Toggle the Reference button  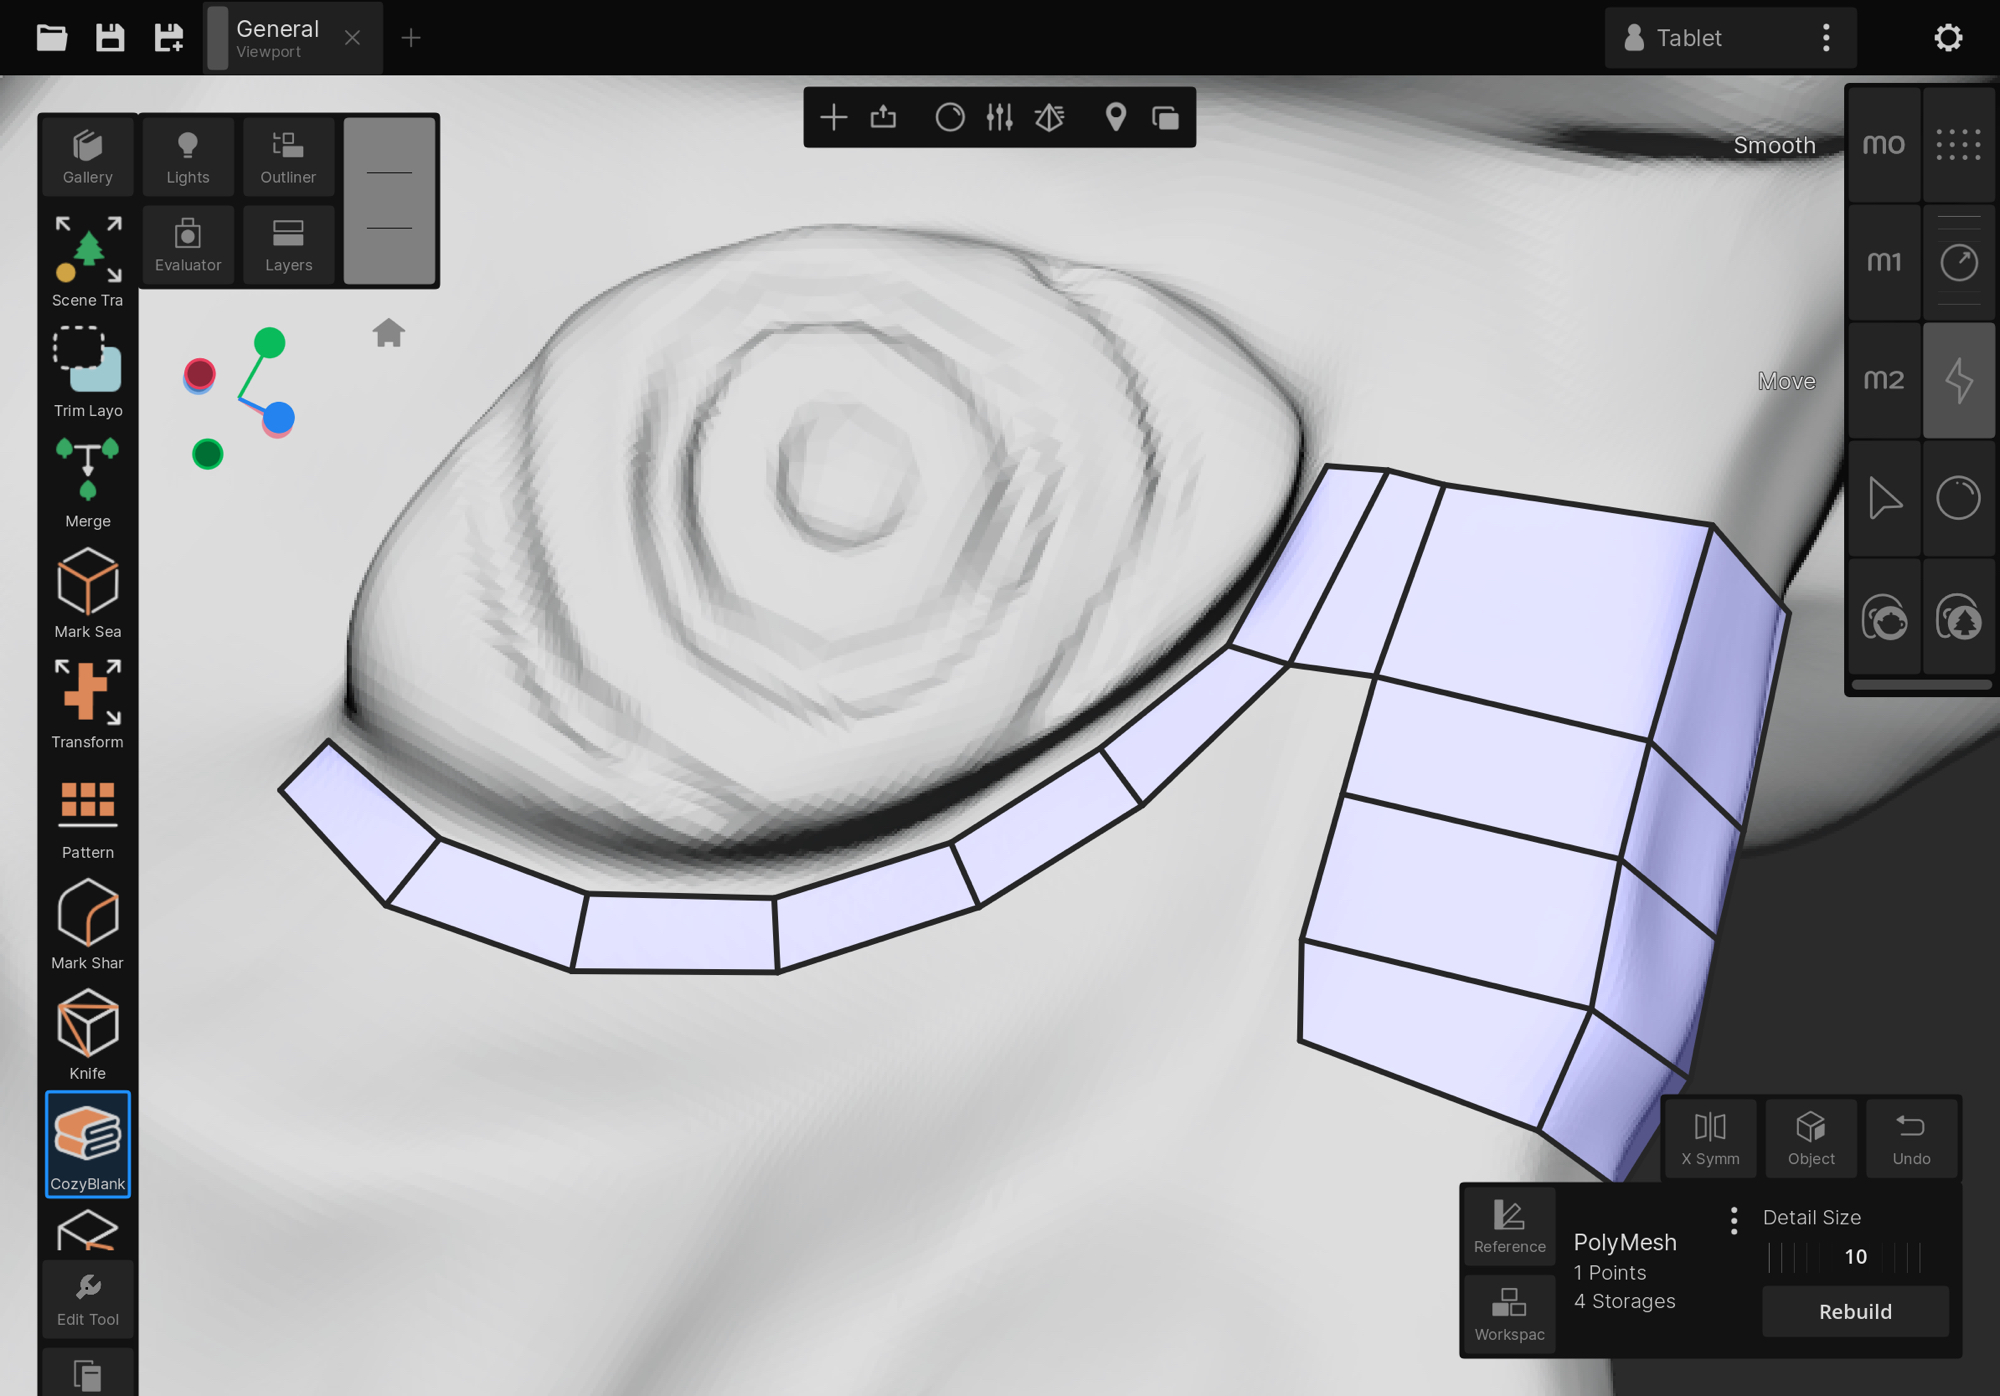tap(1509, 1226)
